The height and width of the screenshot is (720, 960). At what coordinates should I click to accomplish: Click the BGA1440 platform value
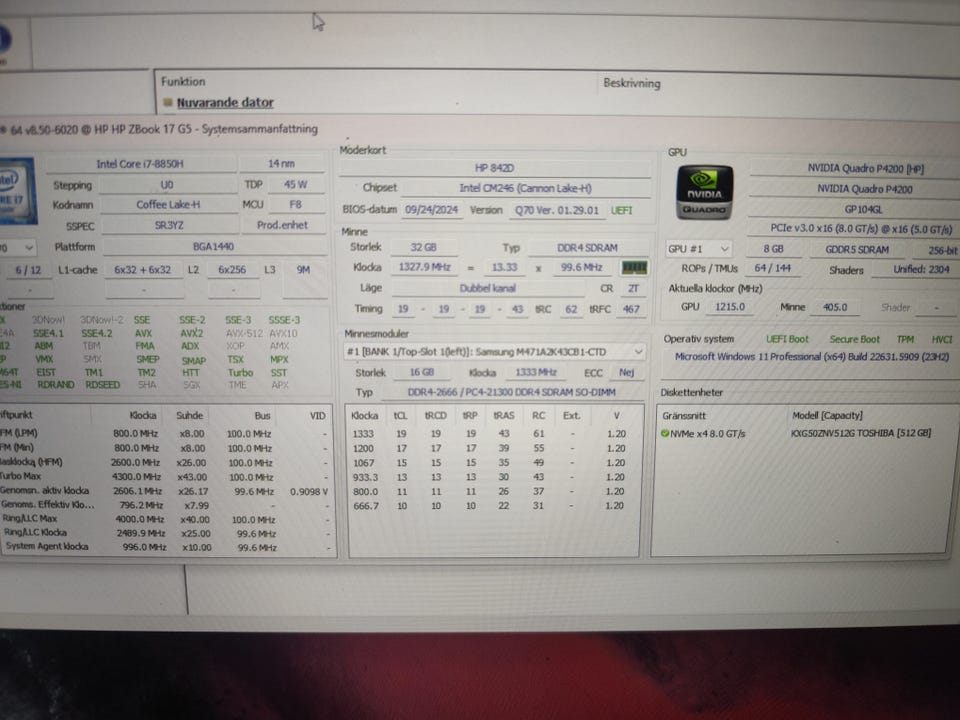(x=214, y=247)
